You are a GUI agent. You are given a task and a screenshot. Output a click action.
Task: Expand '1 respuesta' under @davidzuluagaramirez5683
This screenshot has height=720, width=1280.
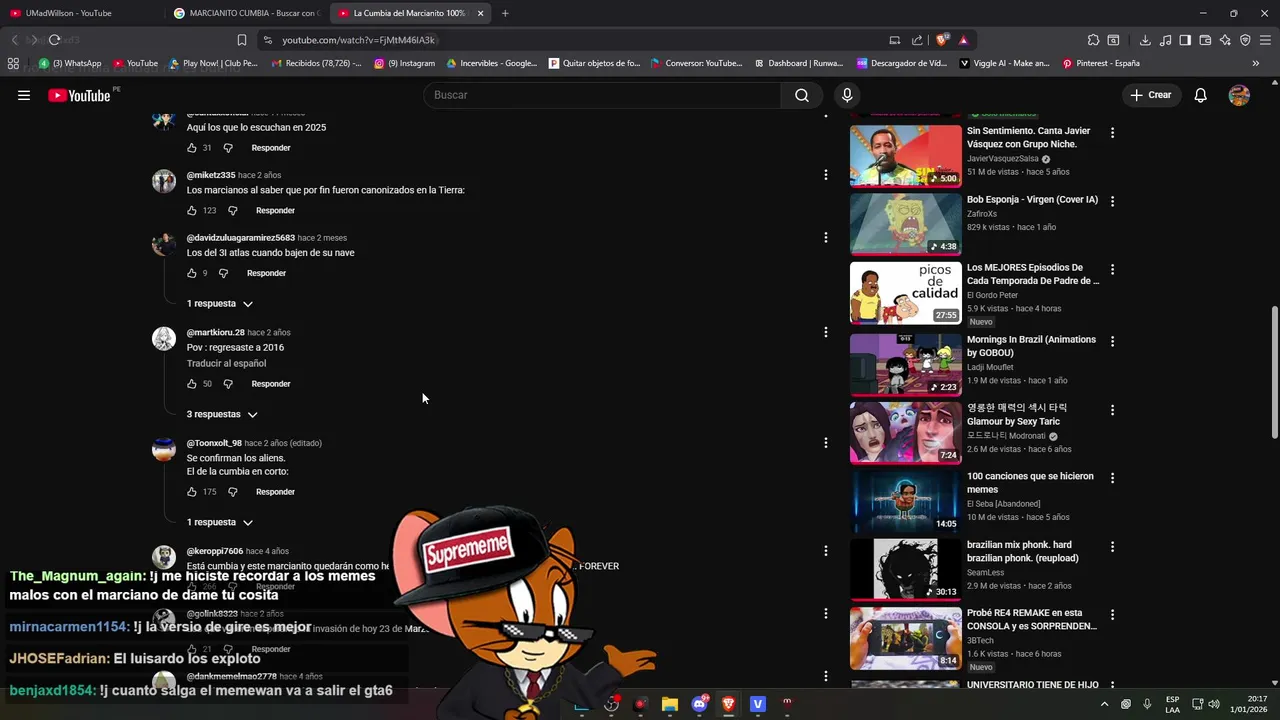[x=219, y=304]
